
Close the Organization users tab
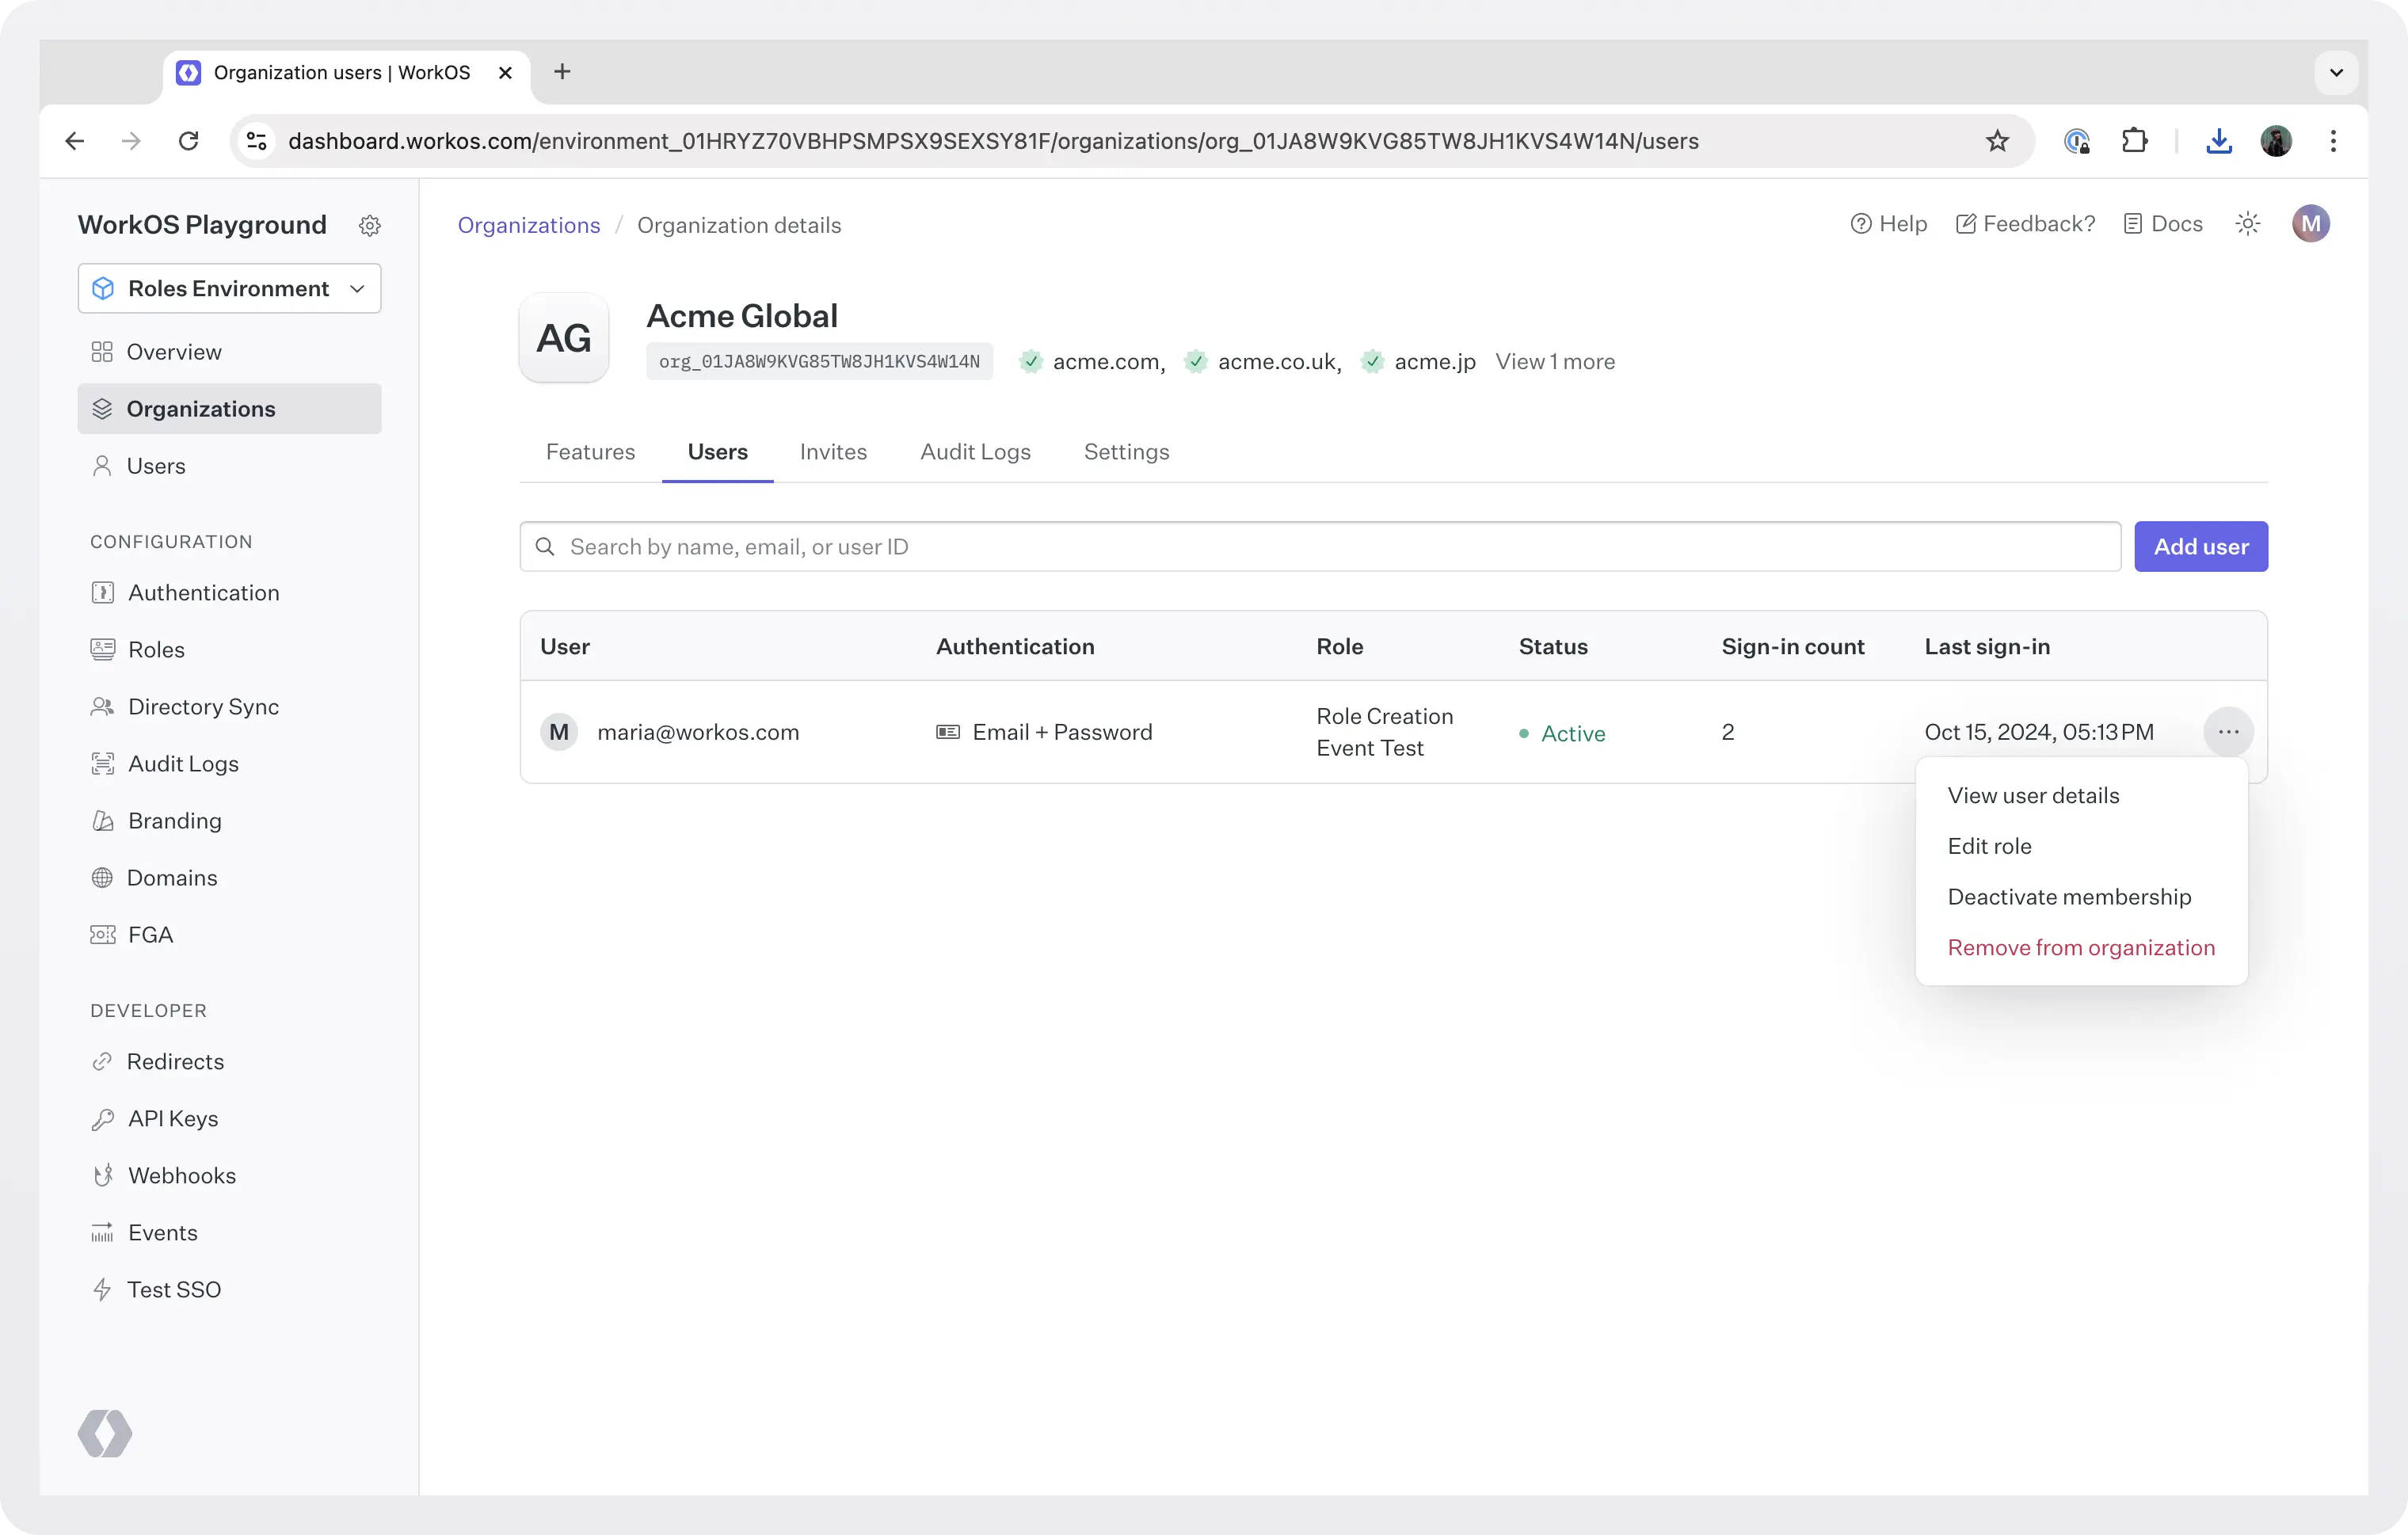click(505, 73)
